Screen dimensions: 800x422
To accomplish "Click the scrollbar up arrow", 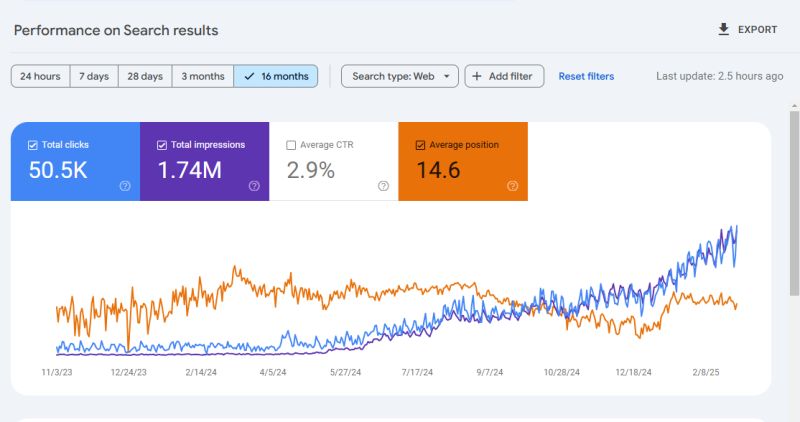I will 794,106.
